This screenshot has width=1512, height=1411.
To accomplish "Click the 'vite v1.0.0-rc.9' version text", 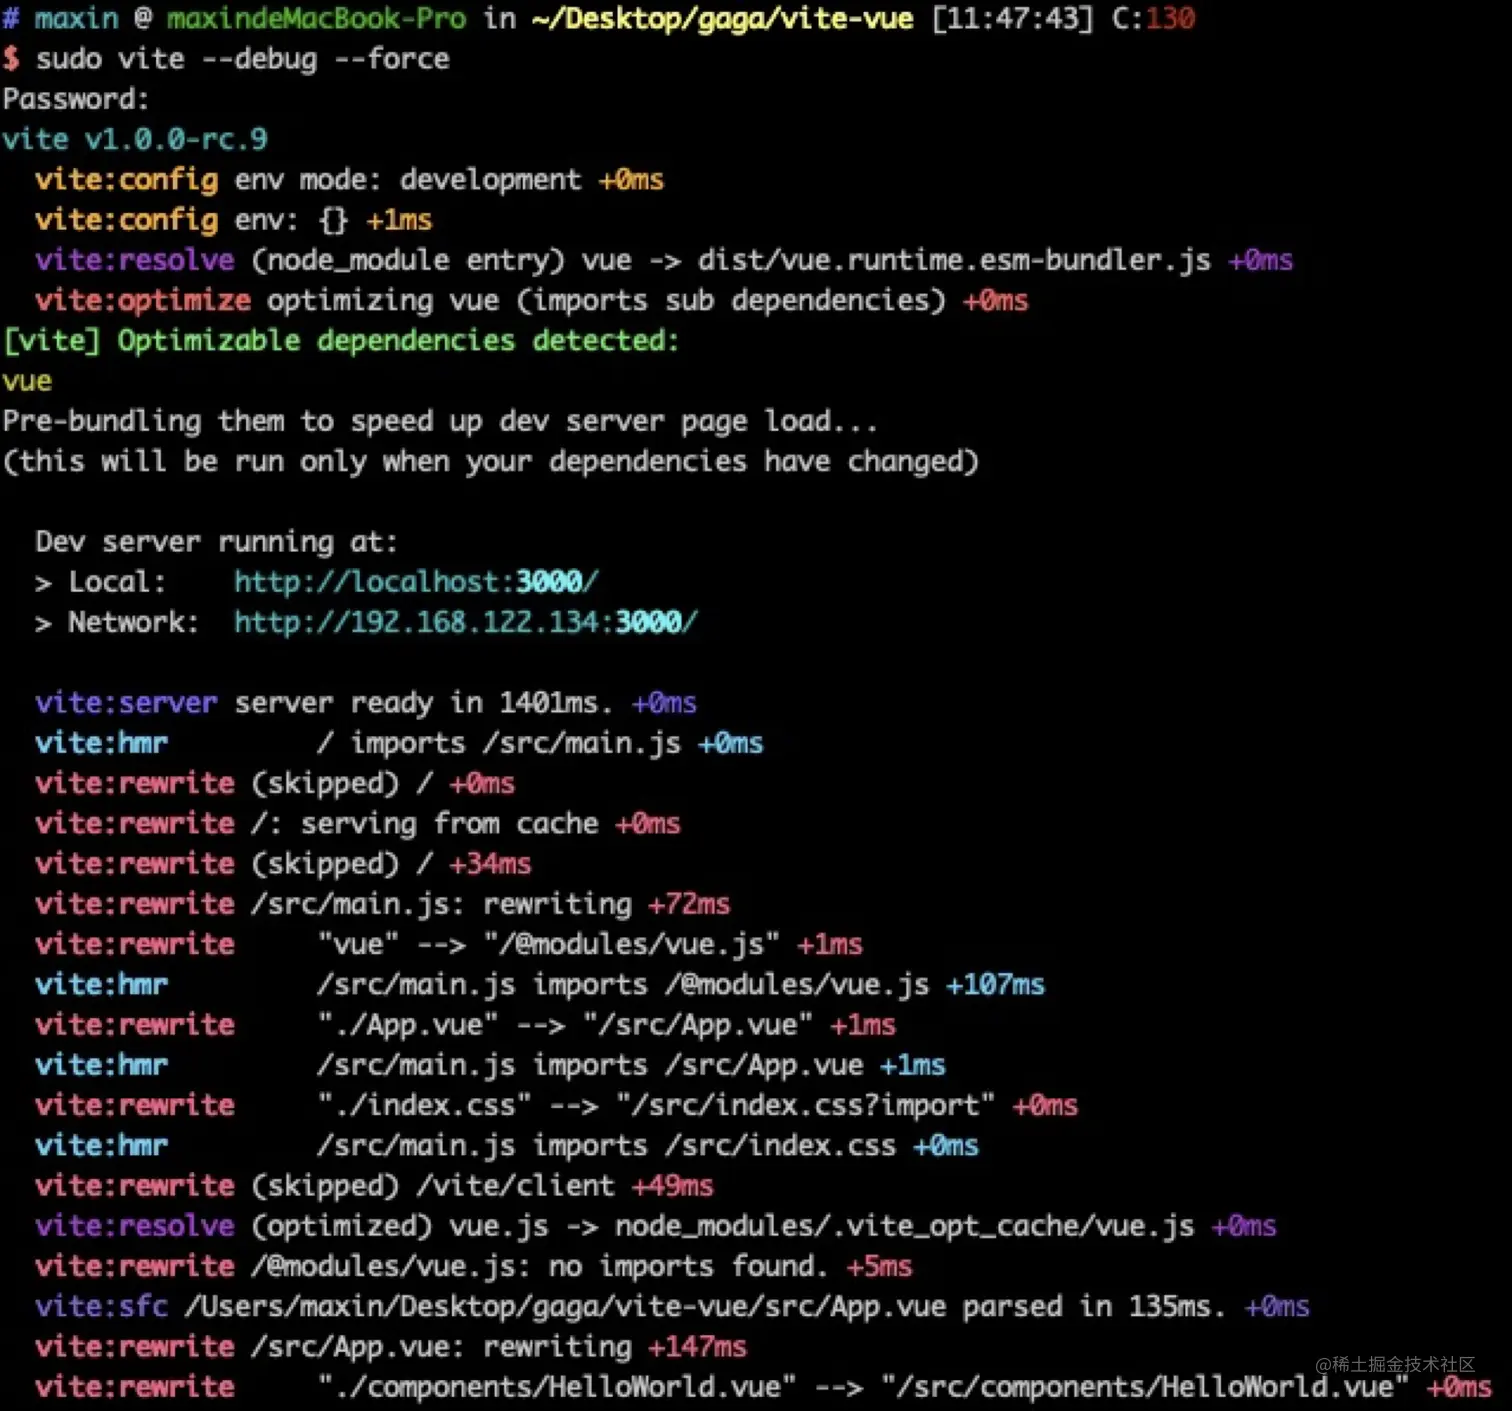I will (x=135, y=139).
